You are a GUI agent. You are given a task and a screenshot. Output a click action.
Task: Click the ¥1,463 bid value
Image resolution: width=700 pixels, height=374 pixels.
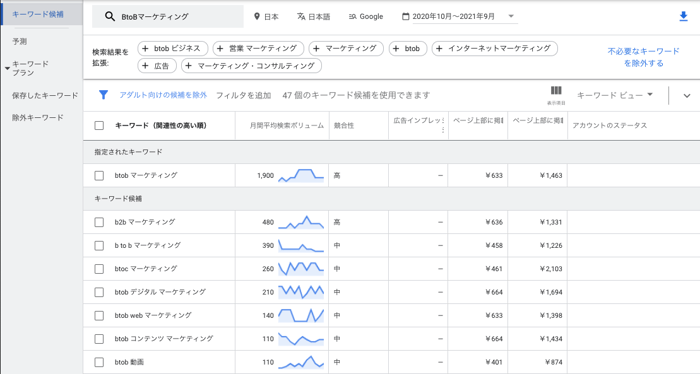coord(551,175)
